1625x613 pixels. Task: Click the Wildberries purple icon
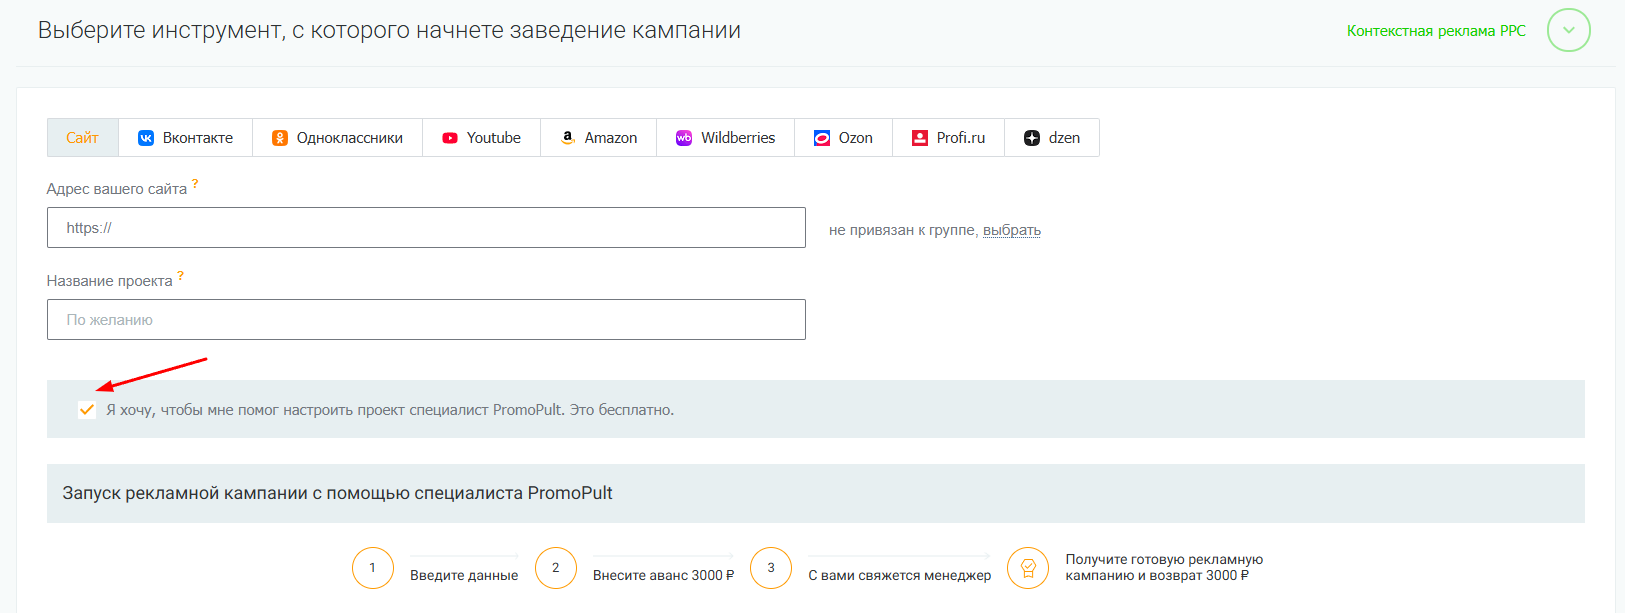[x=684, y=138]
